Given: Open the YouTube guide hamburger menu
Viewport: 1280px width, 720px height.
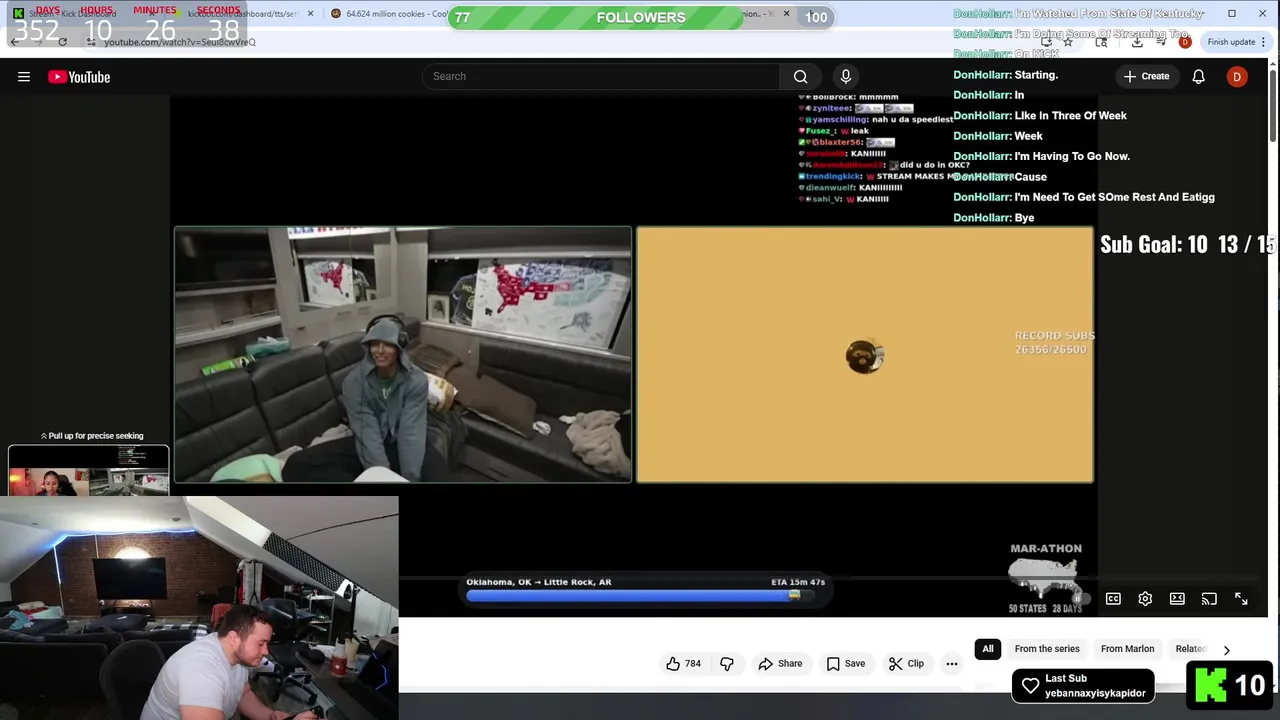Looking at the screenshot, I should tap(24, 77).
